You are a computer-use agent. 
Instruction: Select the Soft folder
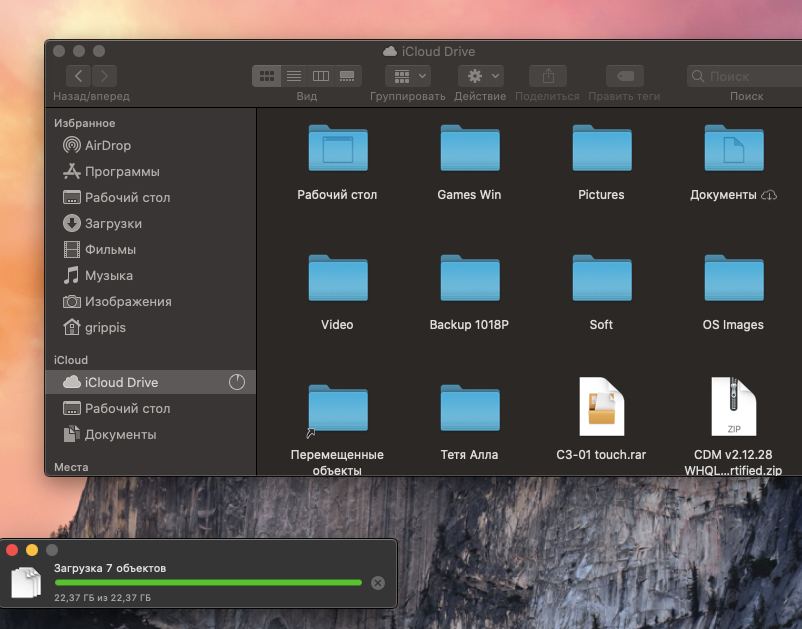pyautogui.click(x=602, y=278)
